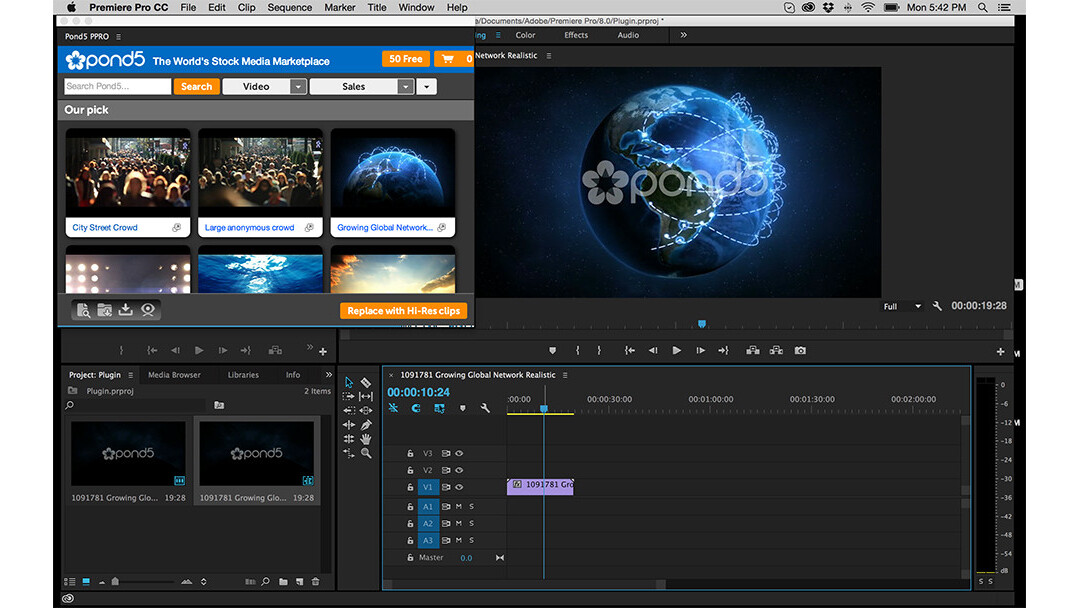
Task: Choose the Pen tool
Action: [366, 425]
